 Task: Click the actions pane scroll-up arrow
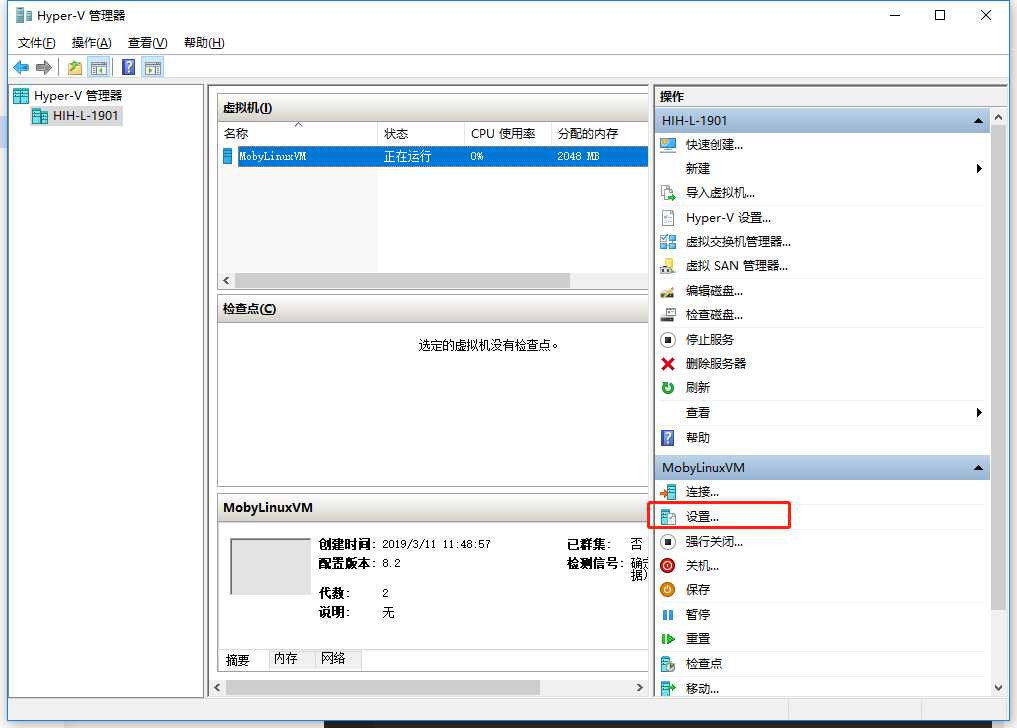tap(998, 117)
